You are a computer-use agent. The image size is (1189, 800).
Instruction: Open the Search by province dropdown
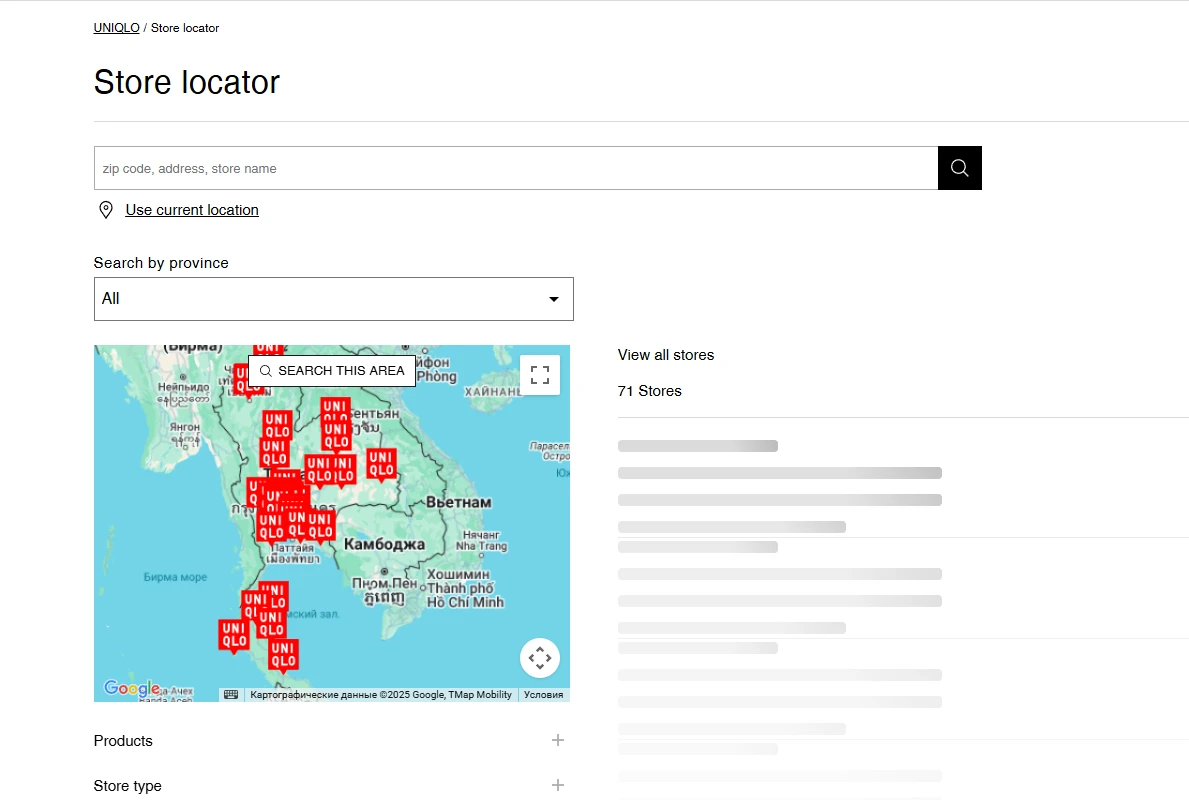click(x=333, y=299)
